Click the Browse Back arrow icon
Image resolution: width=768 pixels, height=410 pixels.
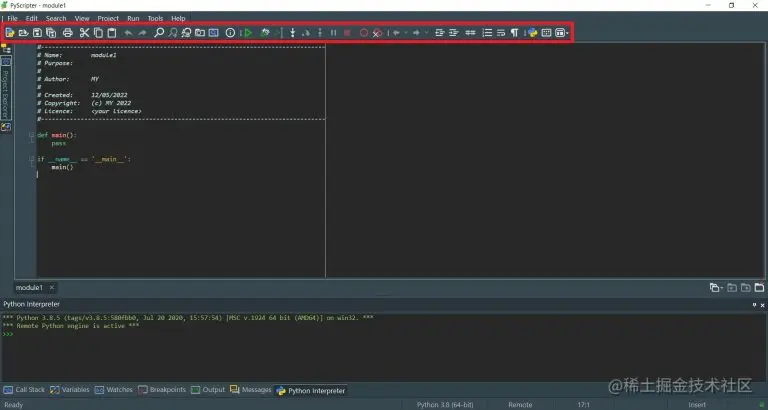(x=396, y=33)
